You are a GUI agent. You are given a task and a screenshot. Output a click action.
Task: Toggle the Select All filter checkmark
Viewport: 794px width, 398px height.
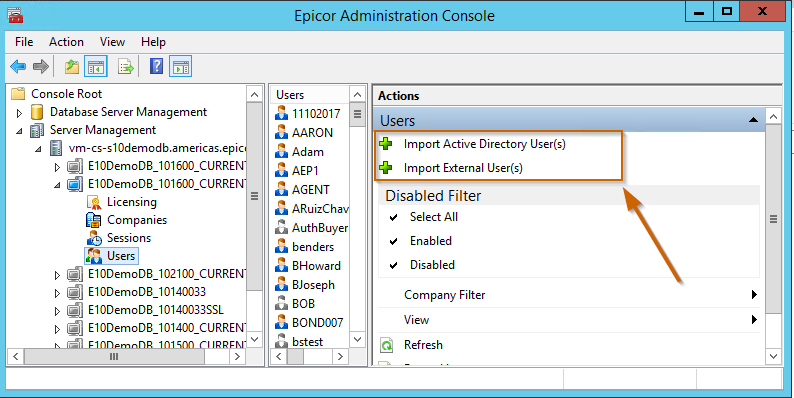(x=393, y=217)
